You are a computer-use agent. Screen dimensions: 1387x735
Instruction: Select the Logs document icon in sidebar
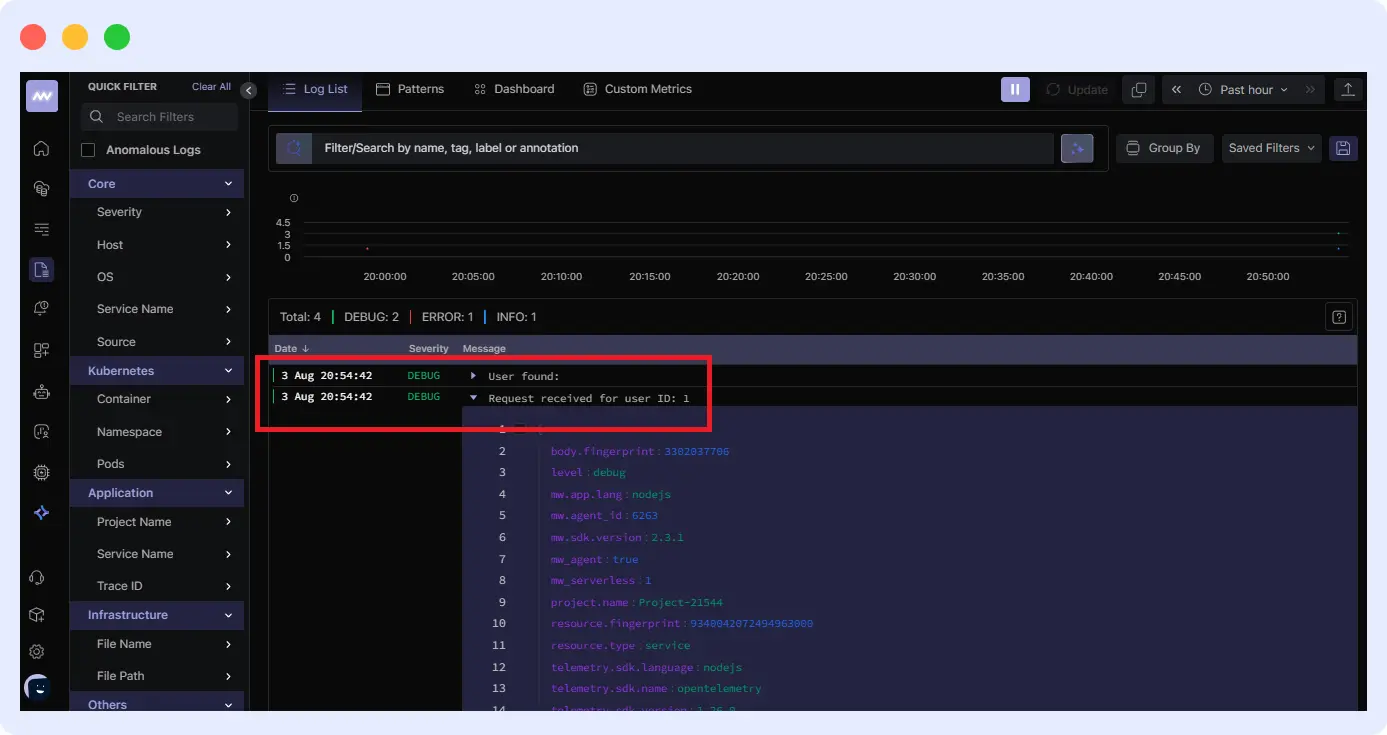(41, 269)
